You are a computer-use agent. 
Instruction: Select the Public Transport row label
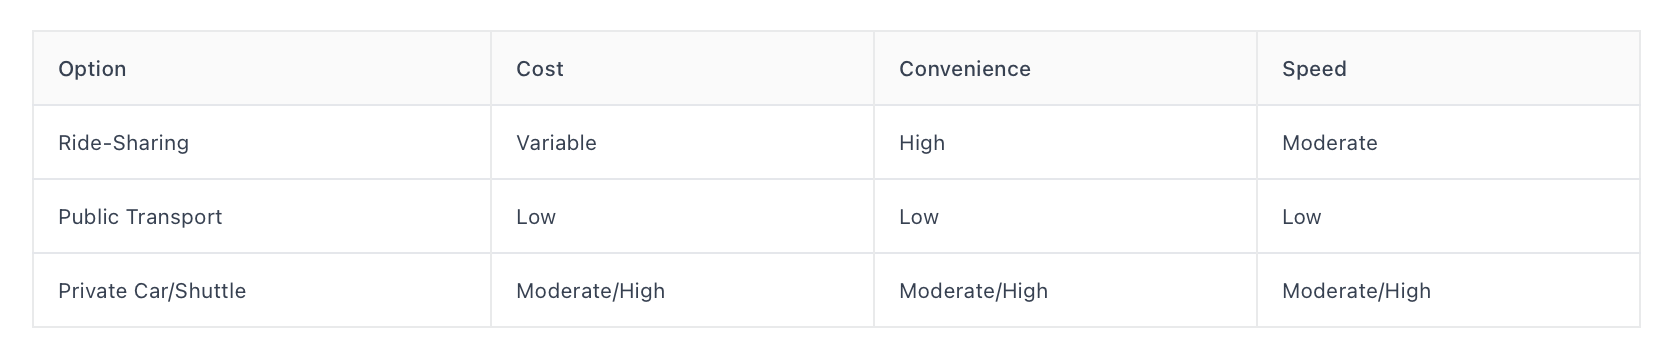pos(140,217)
